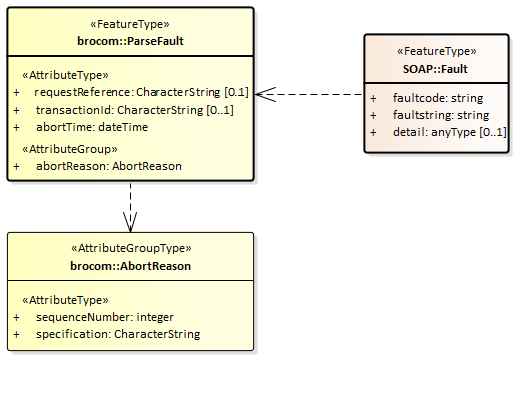The height and width of the screenshot is (393, 522).
Task: Click the plus icon beside abortReason
Action: click(16, 166)
